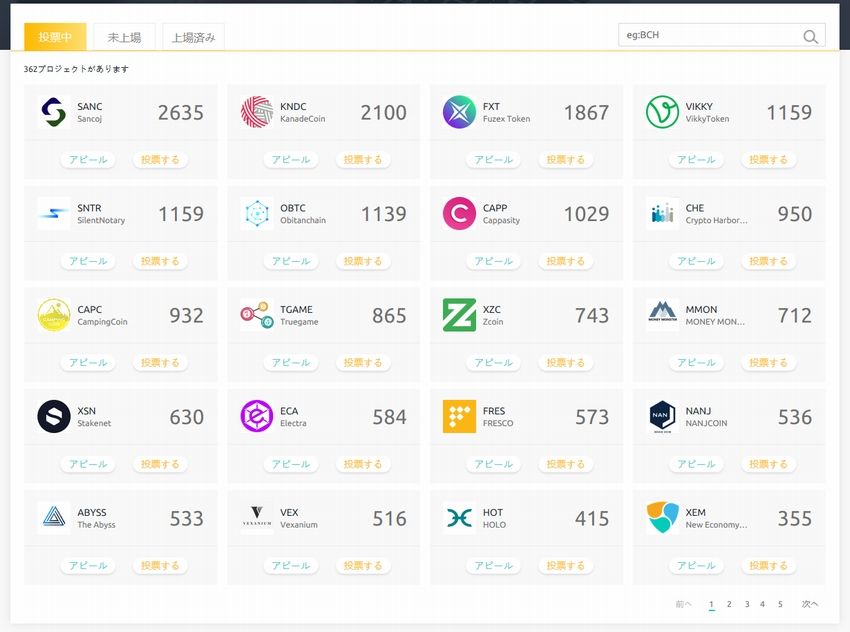The image size is (850, 632).
Task: Click 投票する under TGAME Truegame
Action: pos(363,362)
